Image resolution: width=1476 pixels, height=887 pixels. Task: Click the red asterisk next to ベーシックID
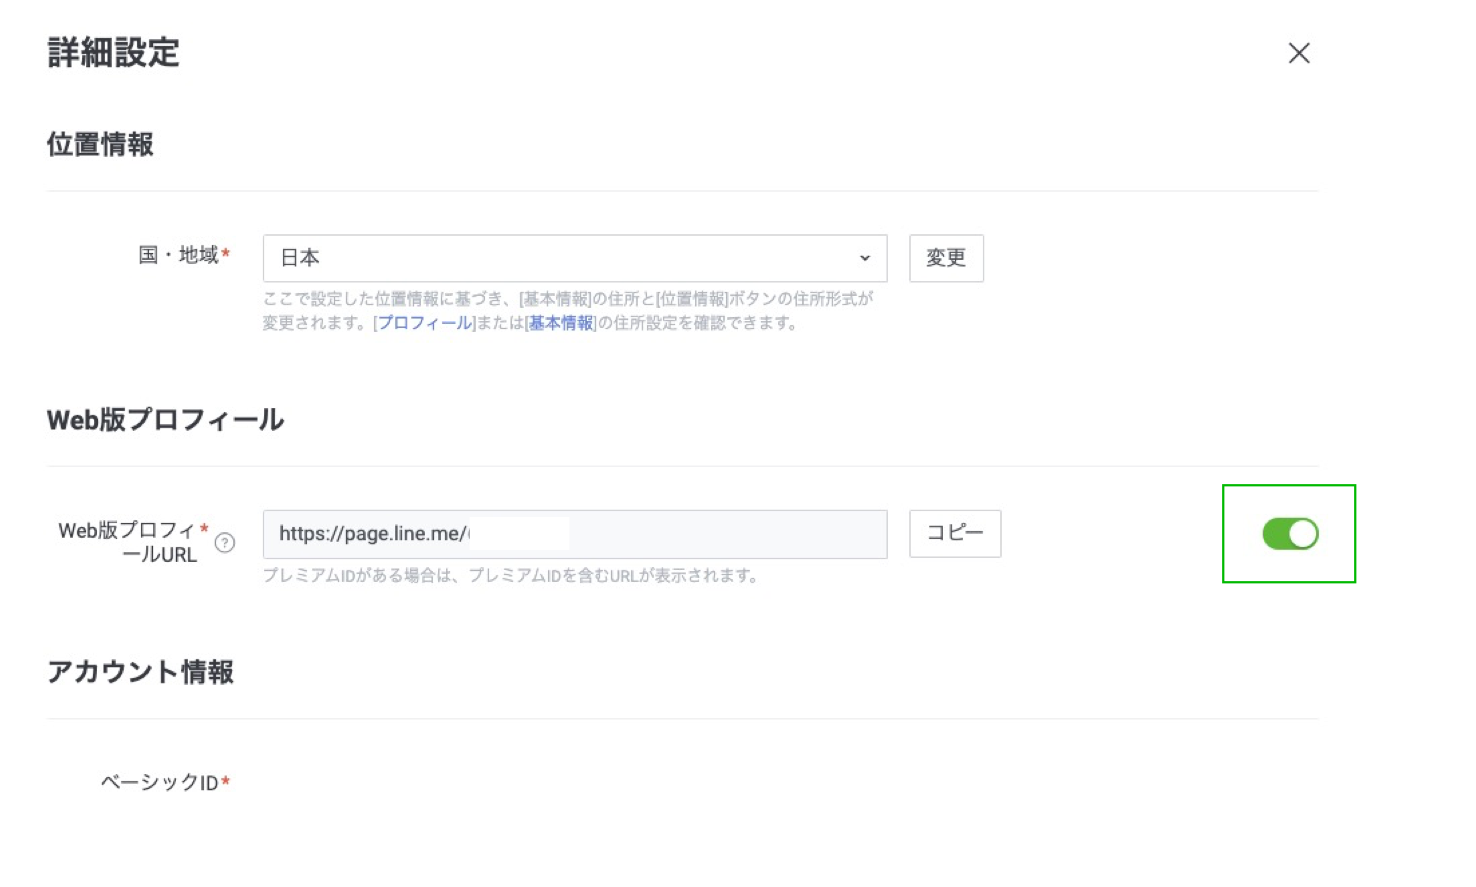226,781
